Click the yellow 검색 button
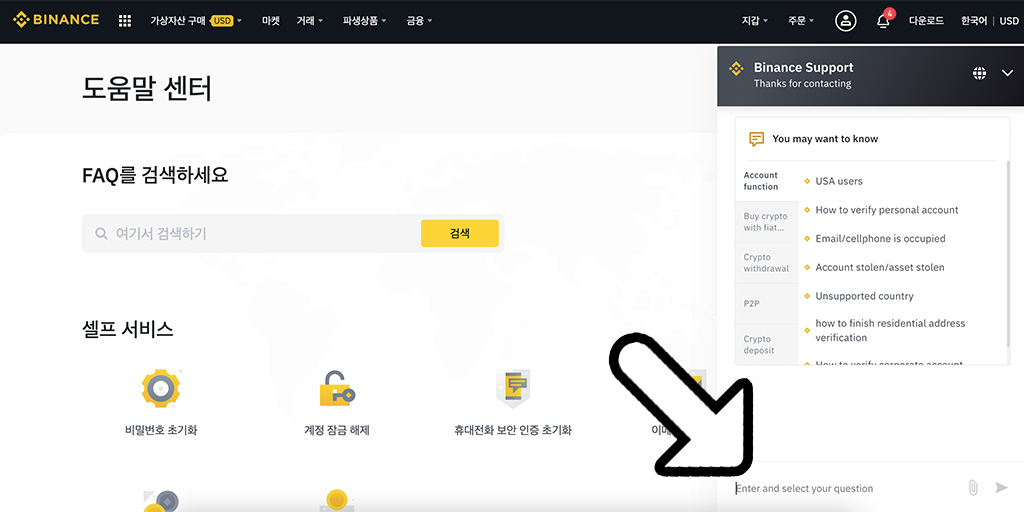The height and width of the screenshot is (512, 1024). [460, 233]
